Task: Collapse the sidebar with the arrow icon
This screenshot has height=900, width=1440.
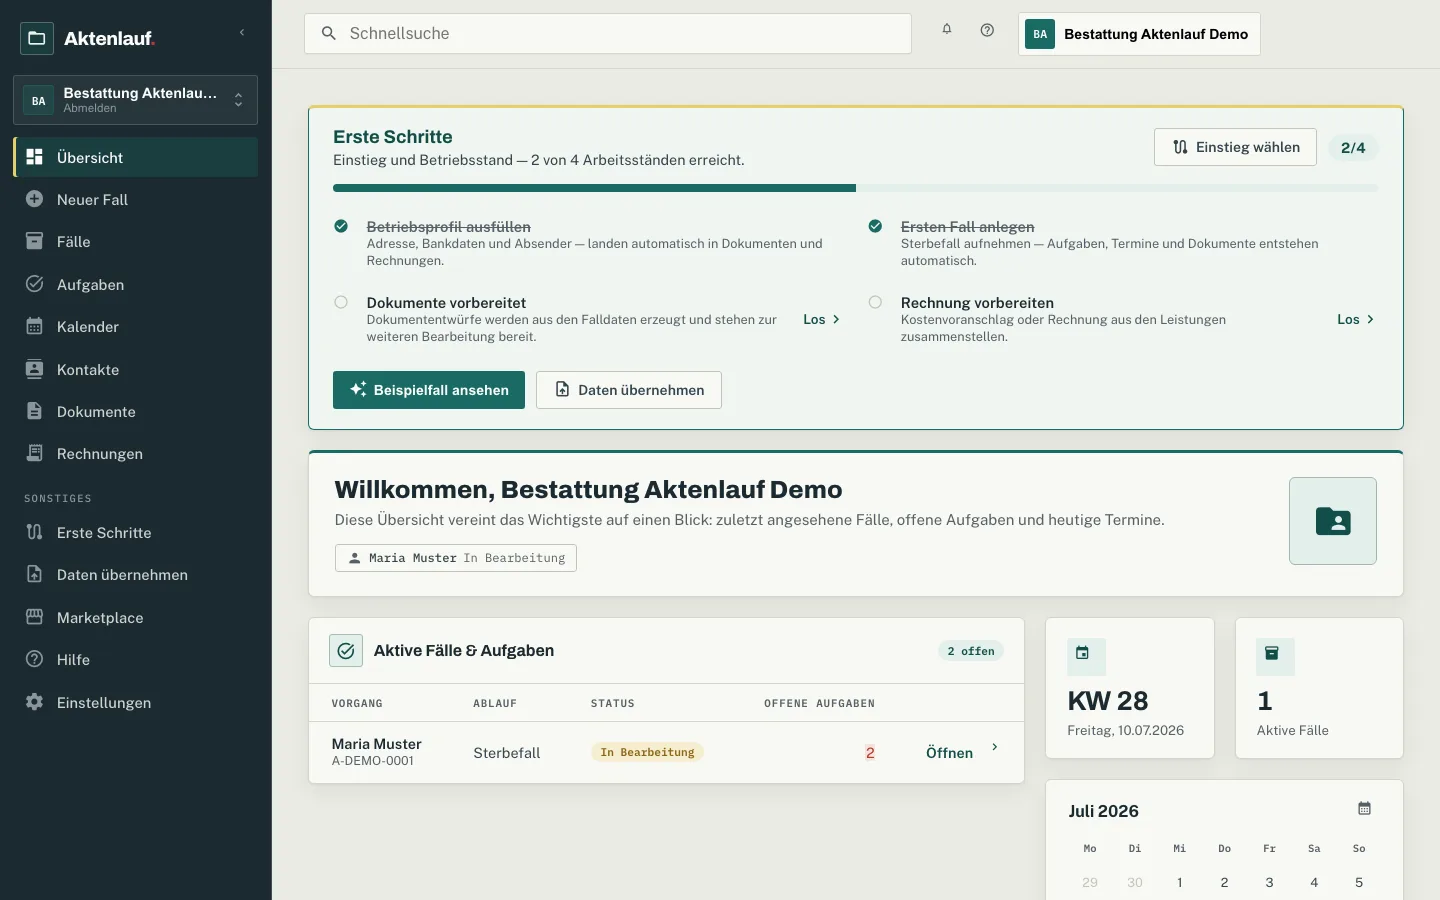Action: (x=242, y=33)
